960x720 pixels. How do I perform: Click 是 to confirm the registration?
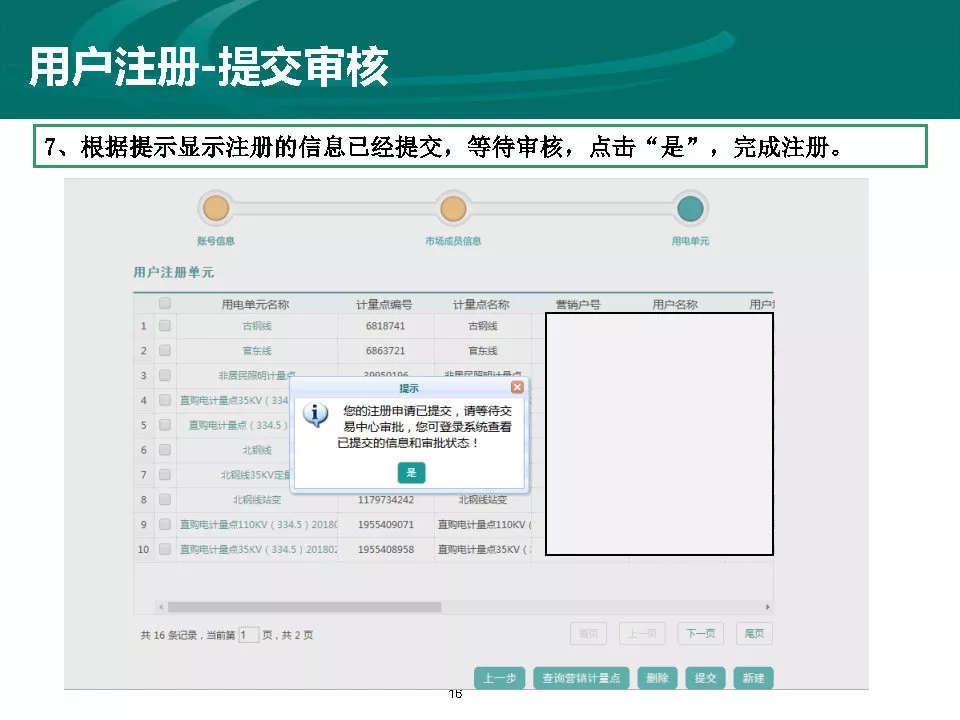pyautogui.click(x=411, y=473)
